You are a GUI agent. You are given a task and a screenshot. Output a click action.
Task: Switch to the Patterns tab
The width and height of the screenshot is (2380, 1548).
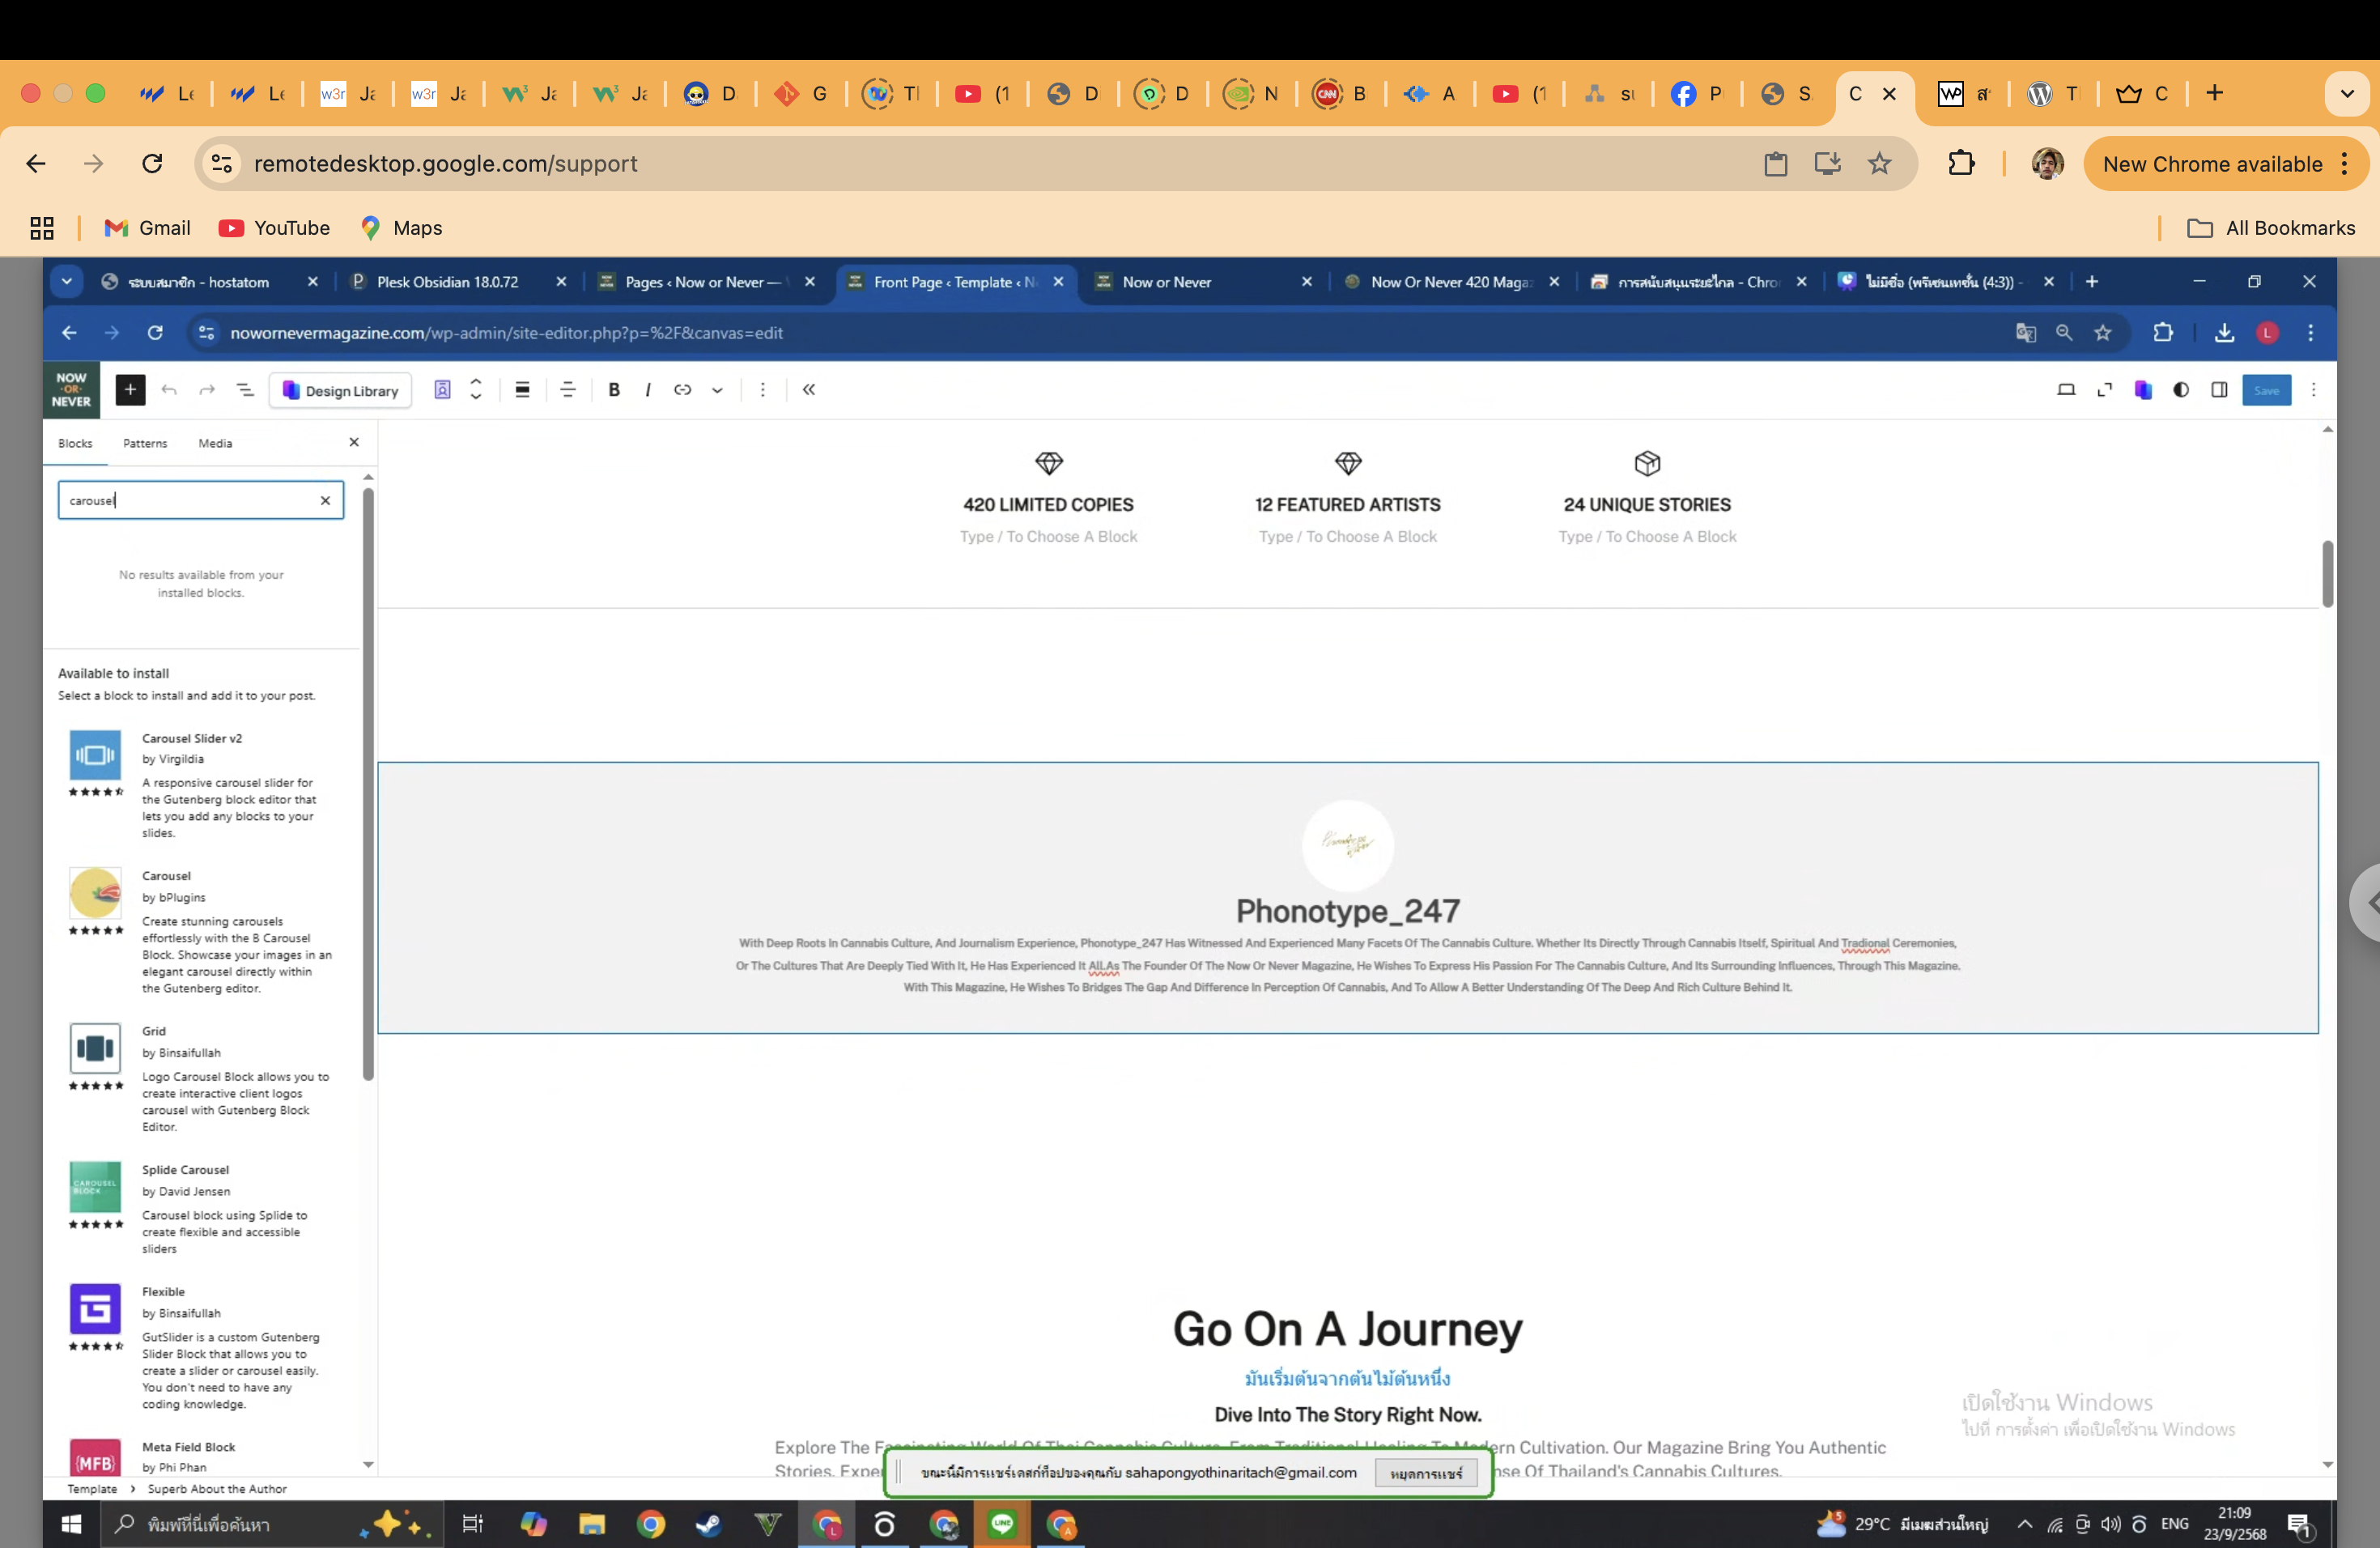coord(145,443)
